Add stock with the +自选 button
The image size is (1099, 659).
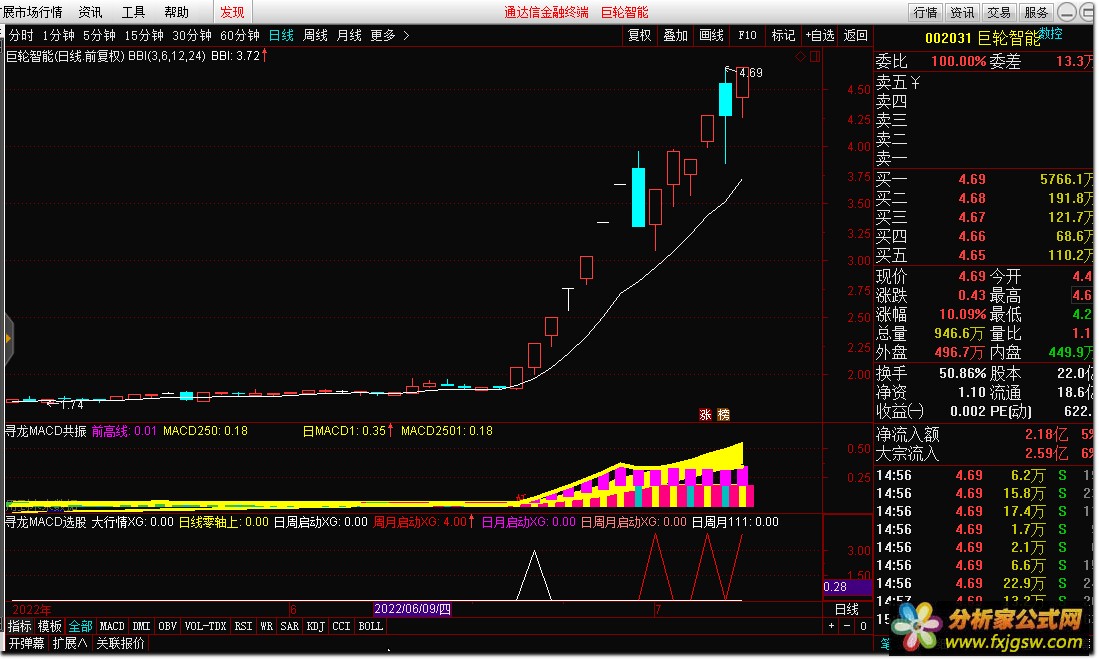(820, 35)
